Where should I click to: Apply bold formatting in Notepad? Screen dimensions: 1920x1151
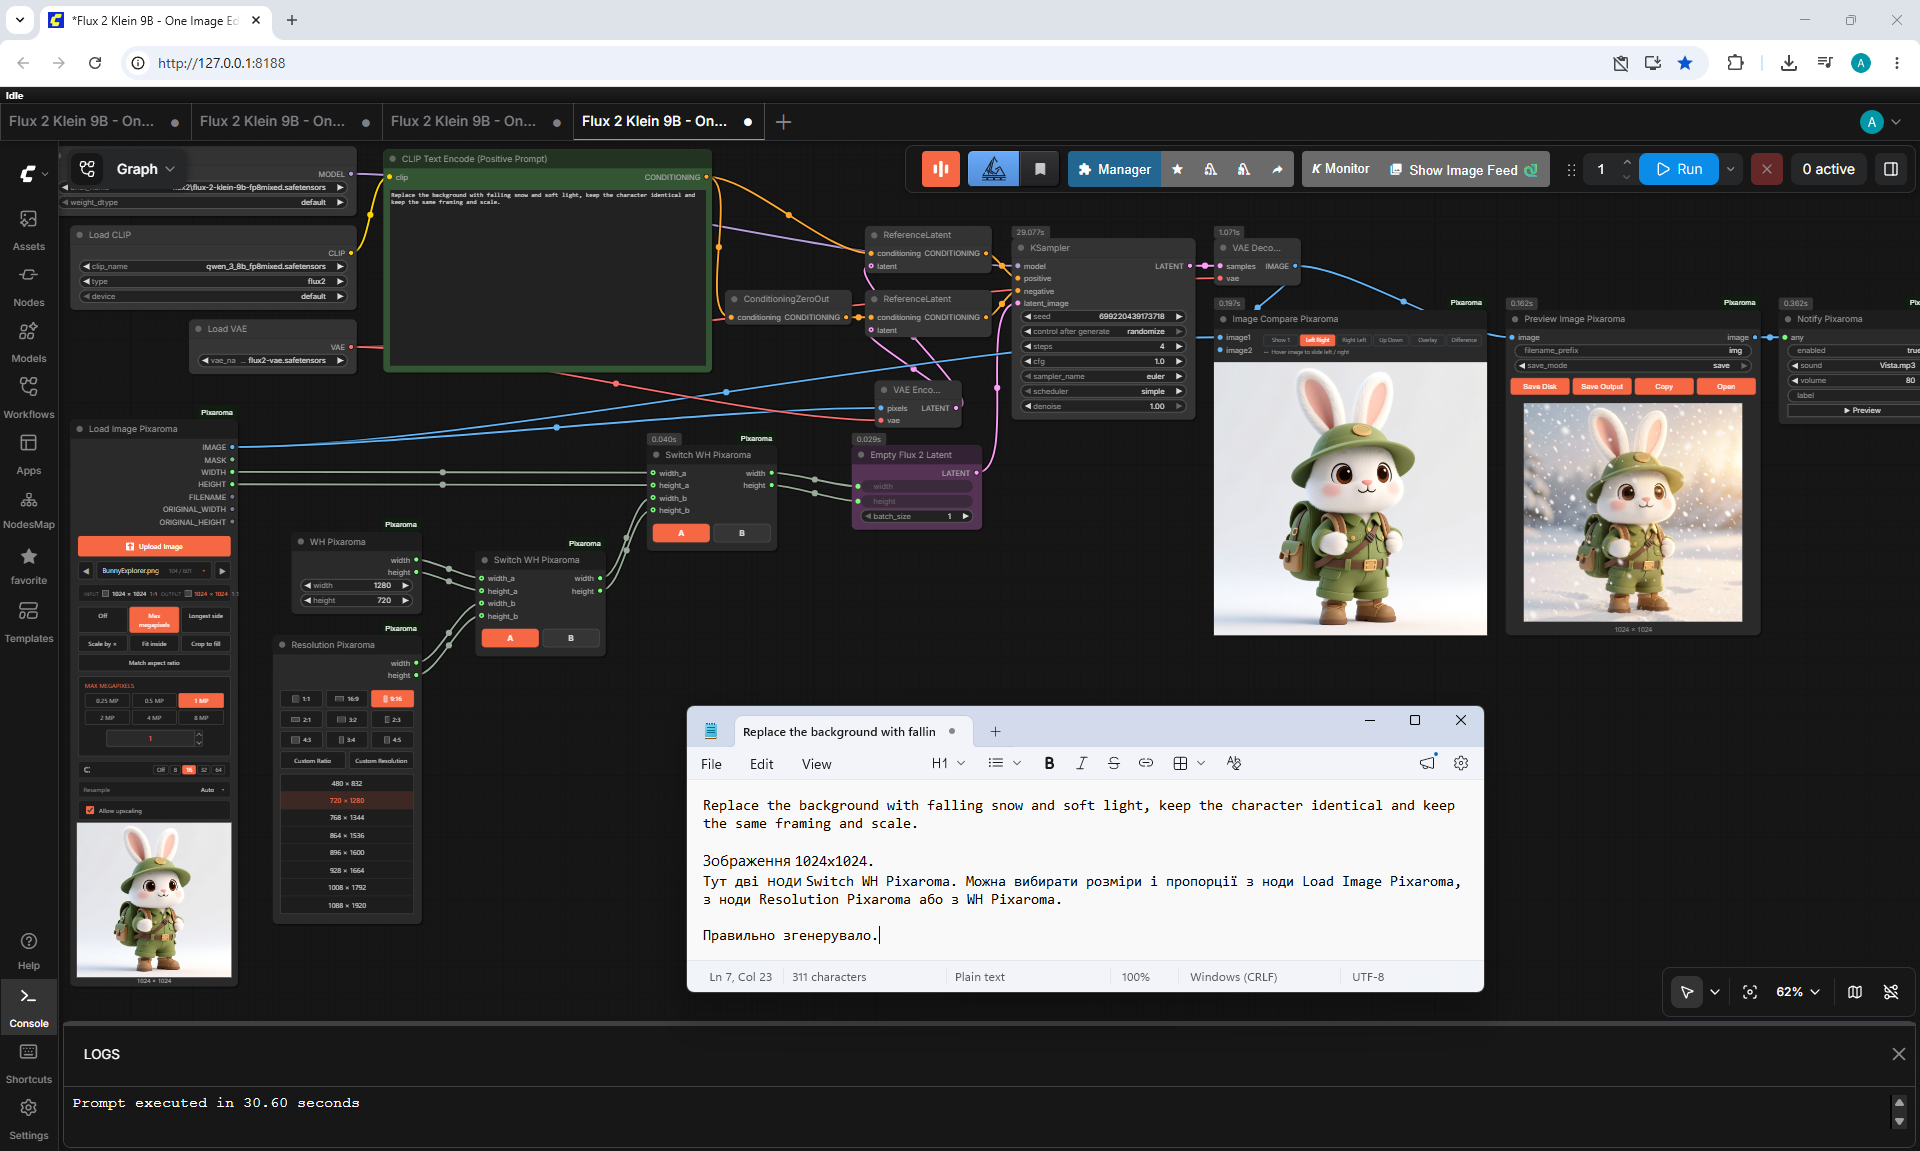tap(1049, 763)
